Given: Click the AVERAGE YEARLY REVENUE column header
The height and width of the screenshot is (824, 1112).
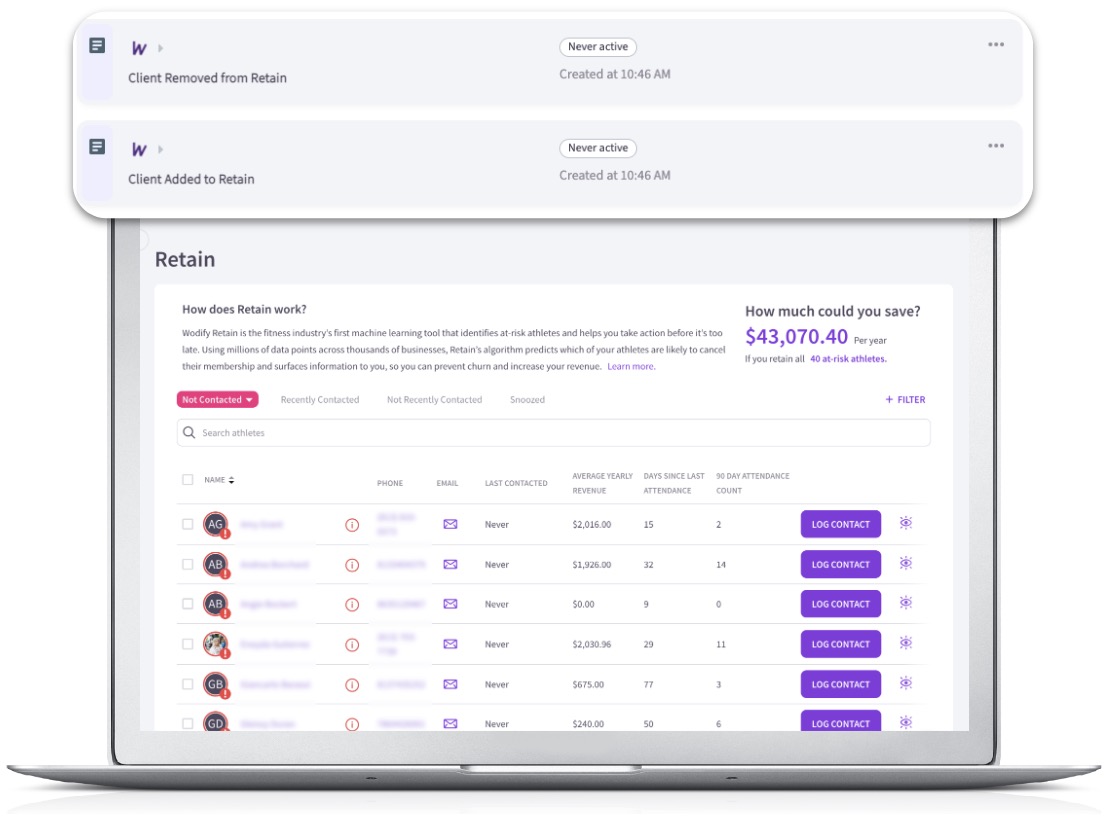Looking at the screenshot, I should pos(603,484).
